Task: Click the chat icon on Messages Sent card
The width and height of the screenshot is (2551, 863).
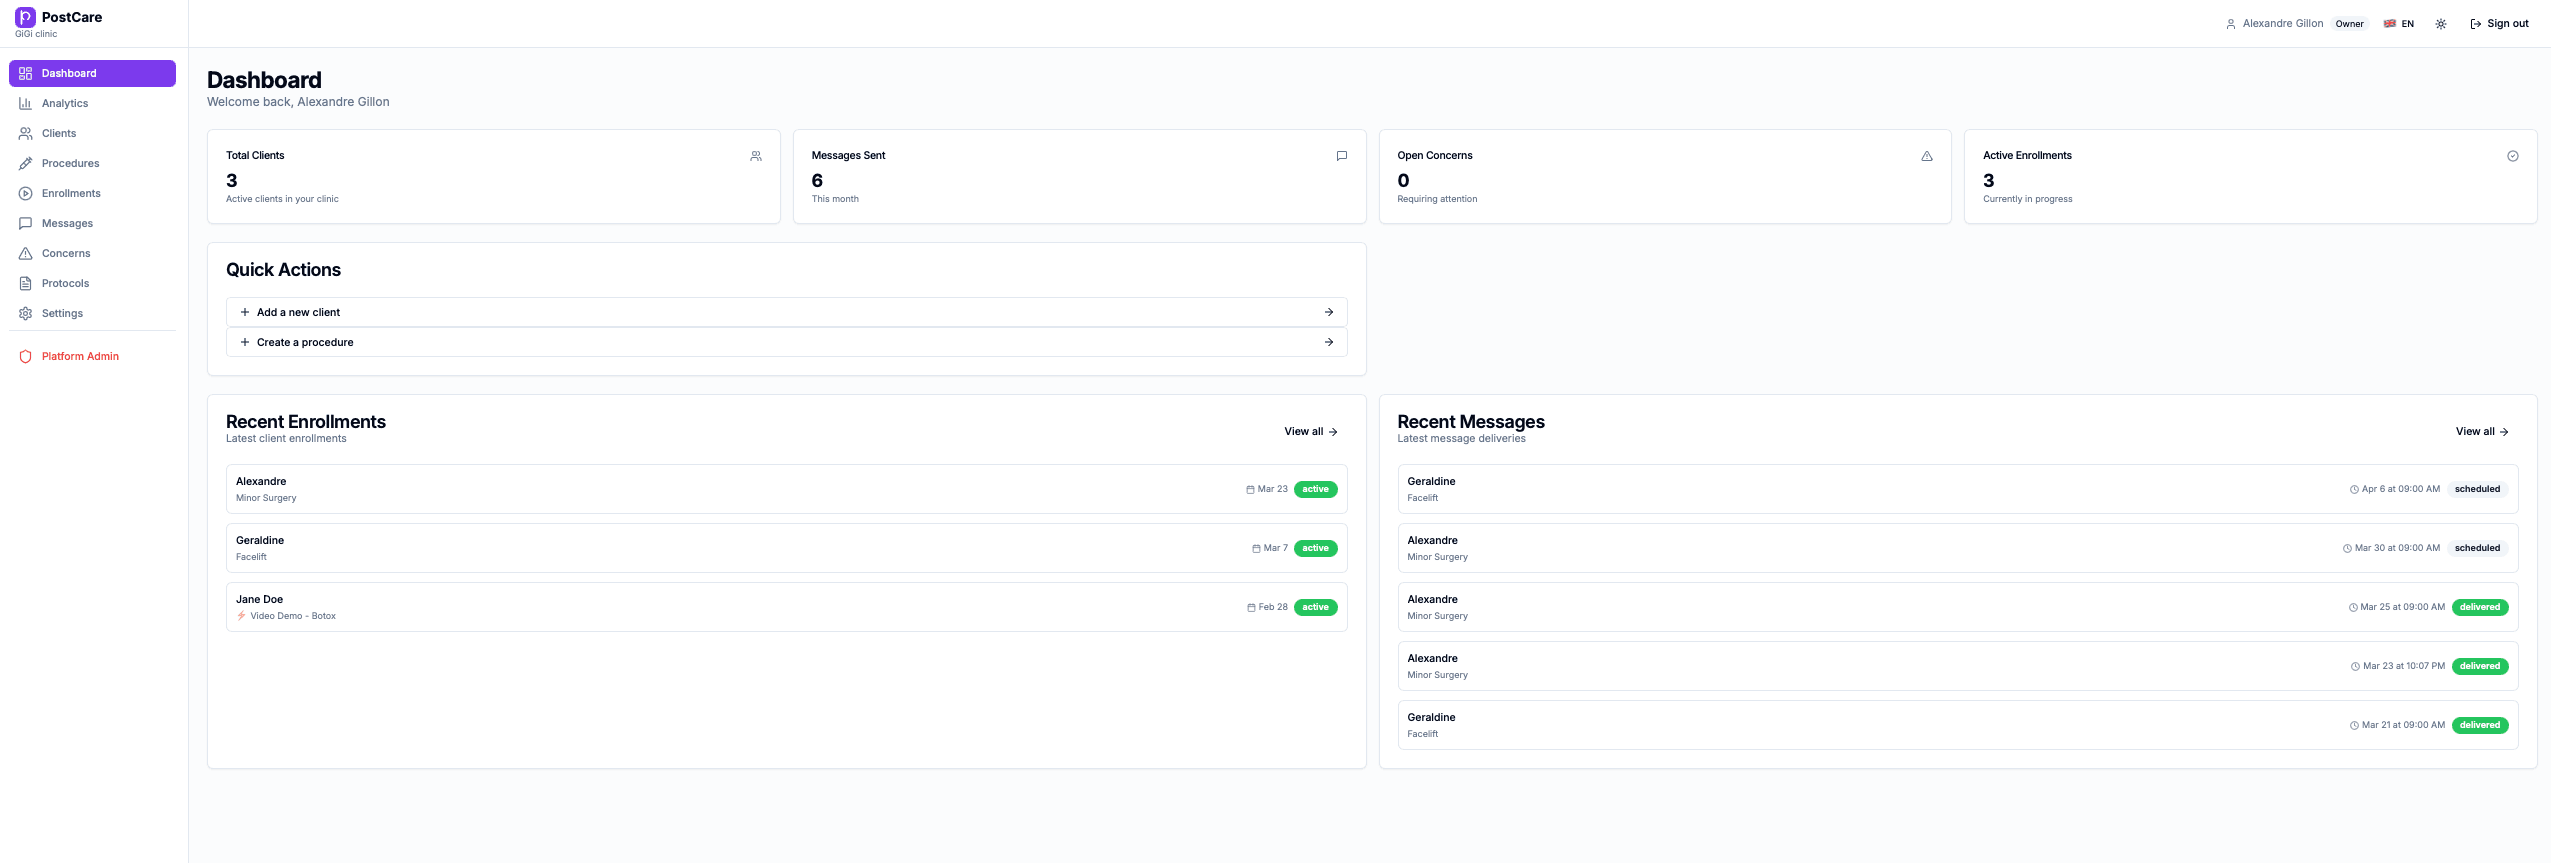Action: point(1342,156)
